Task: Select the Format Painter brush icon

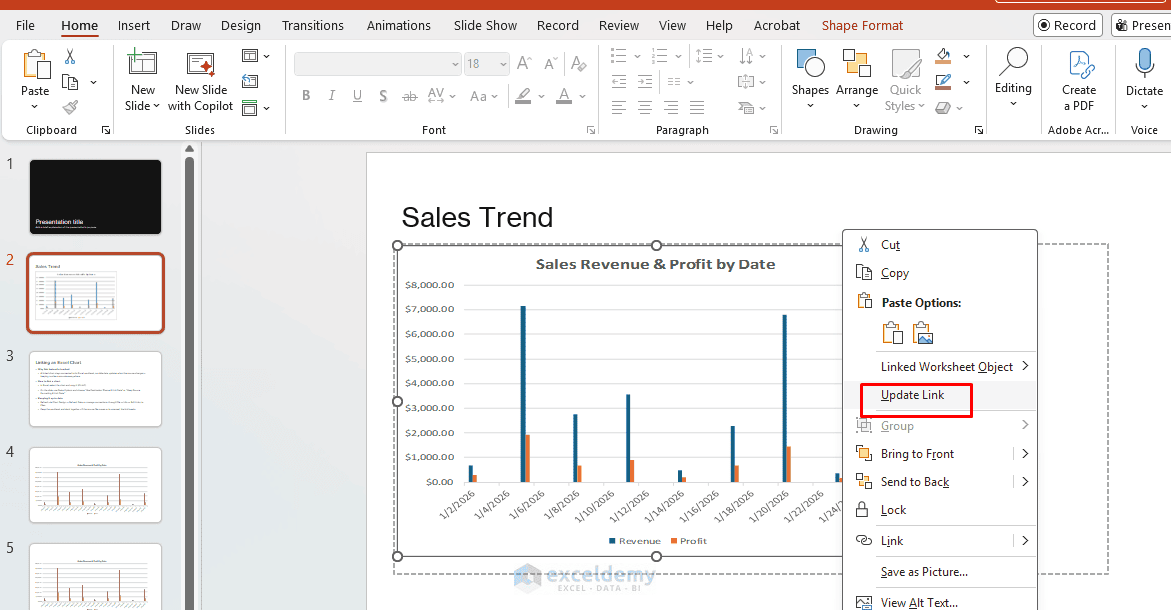Action: pyautogui.click(x=70, y=108)
